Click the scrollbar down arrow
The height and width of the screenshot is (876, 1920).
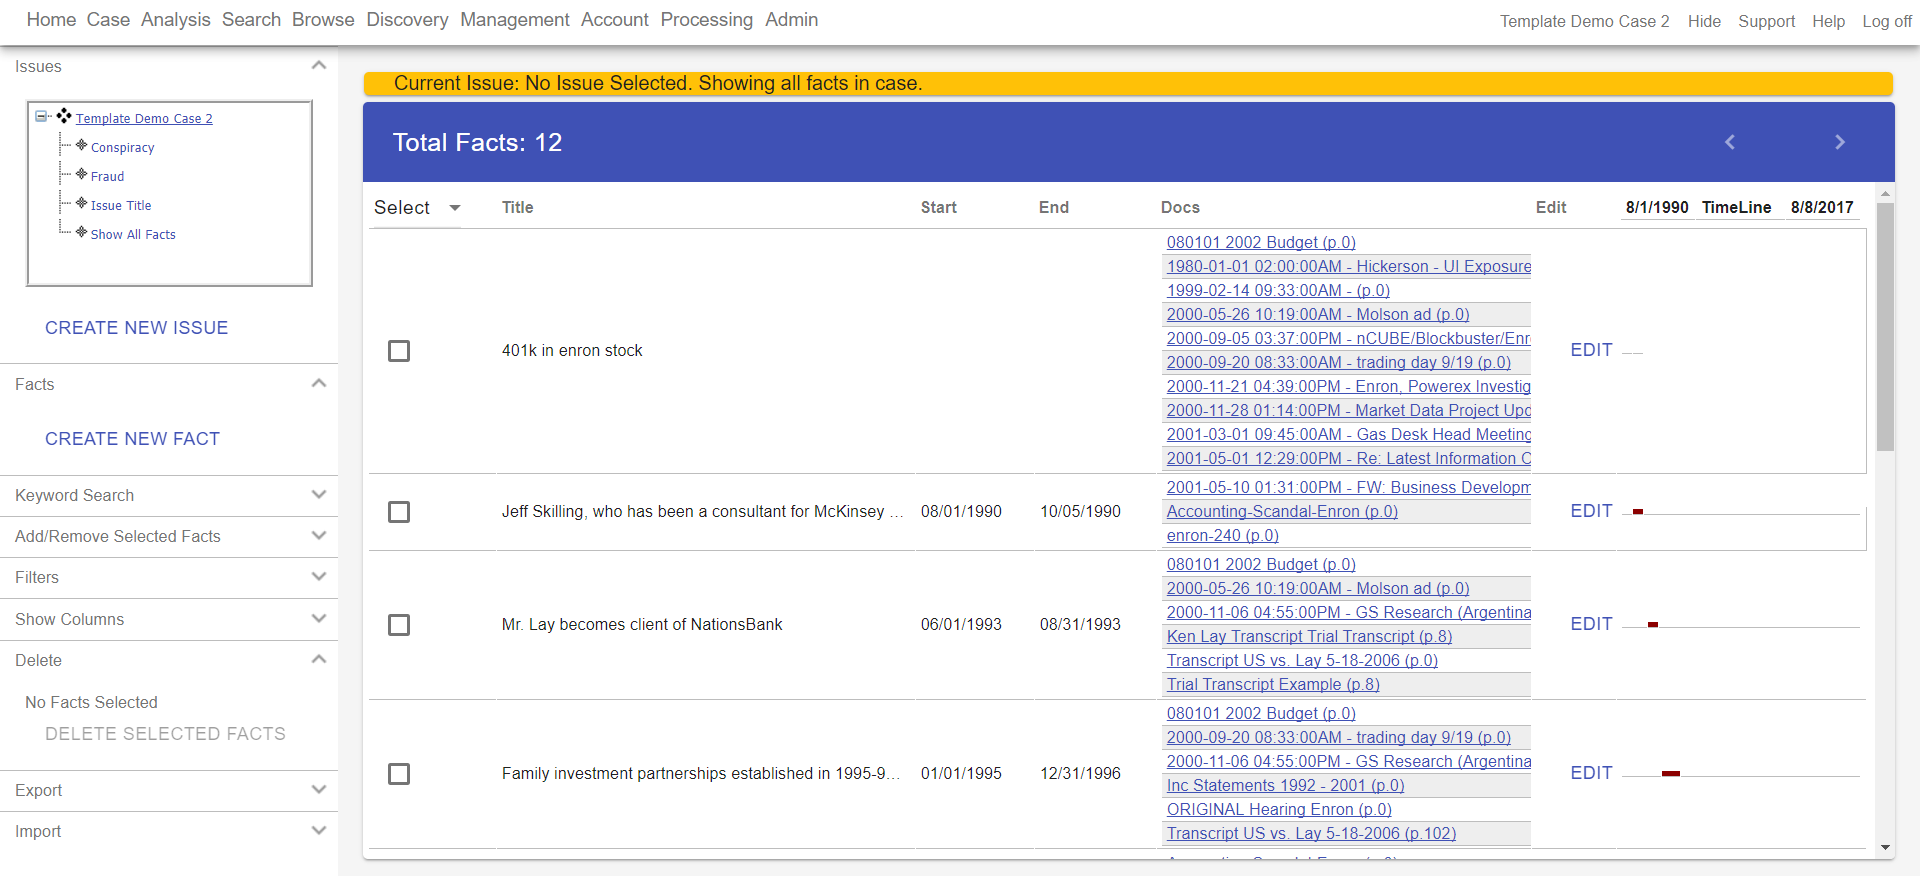pos(1885,848)
